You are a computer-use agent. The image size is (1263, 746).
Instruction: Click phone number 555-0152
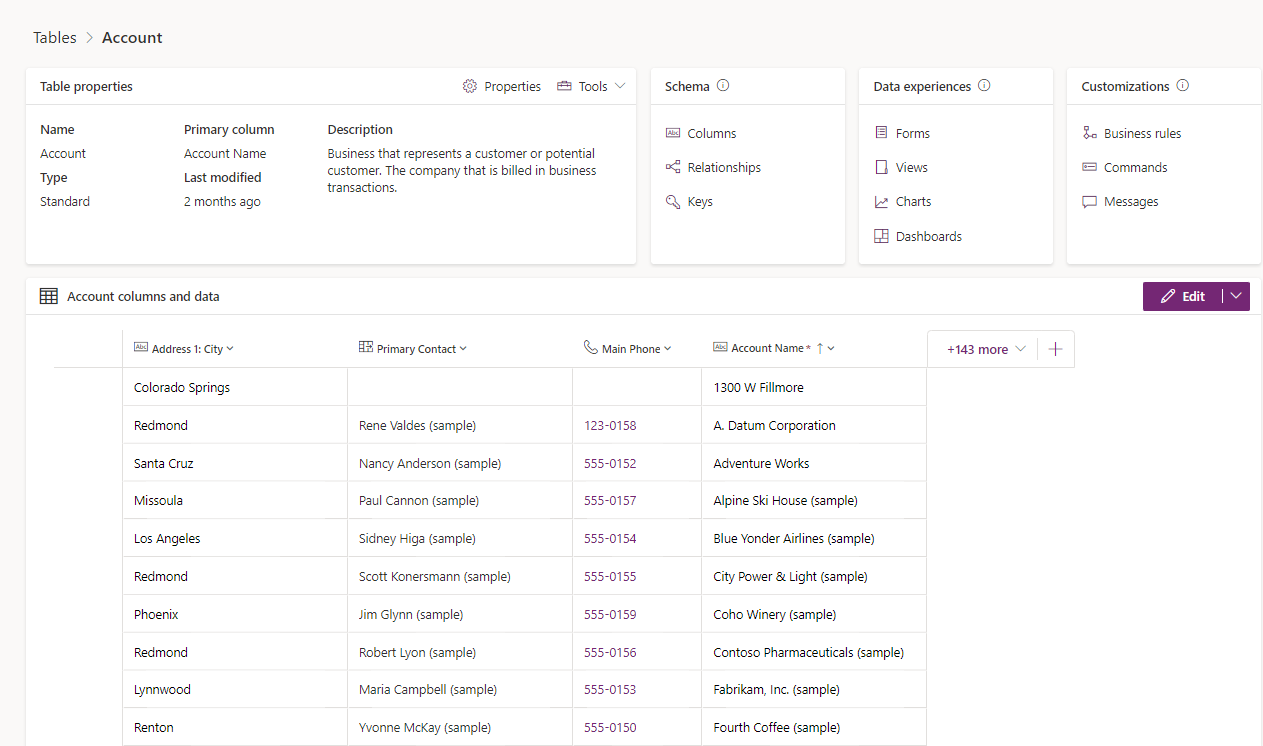click(610, 463)
